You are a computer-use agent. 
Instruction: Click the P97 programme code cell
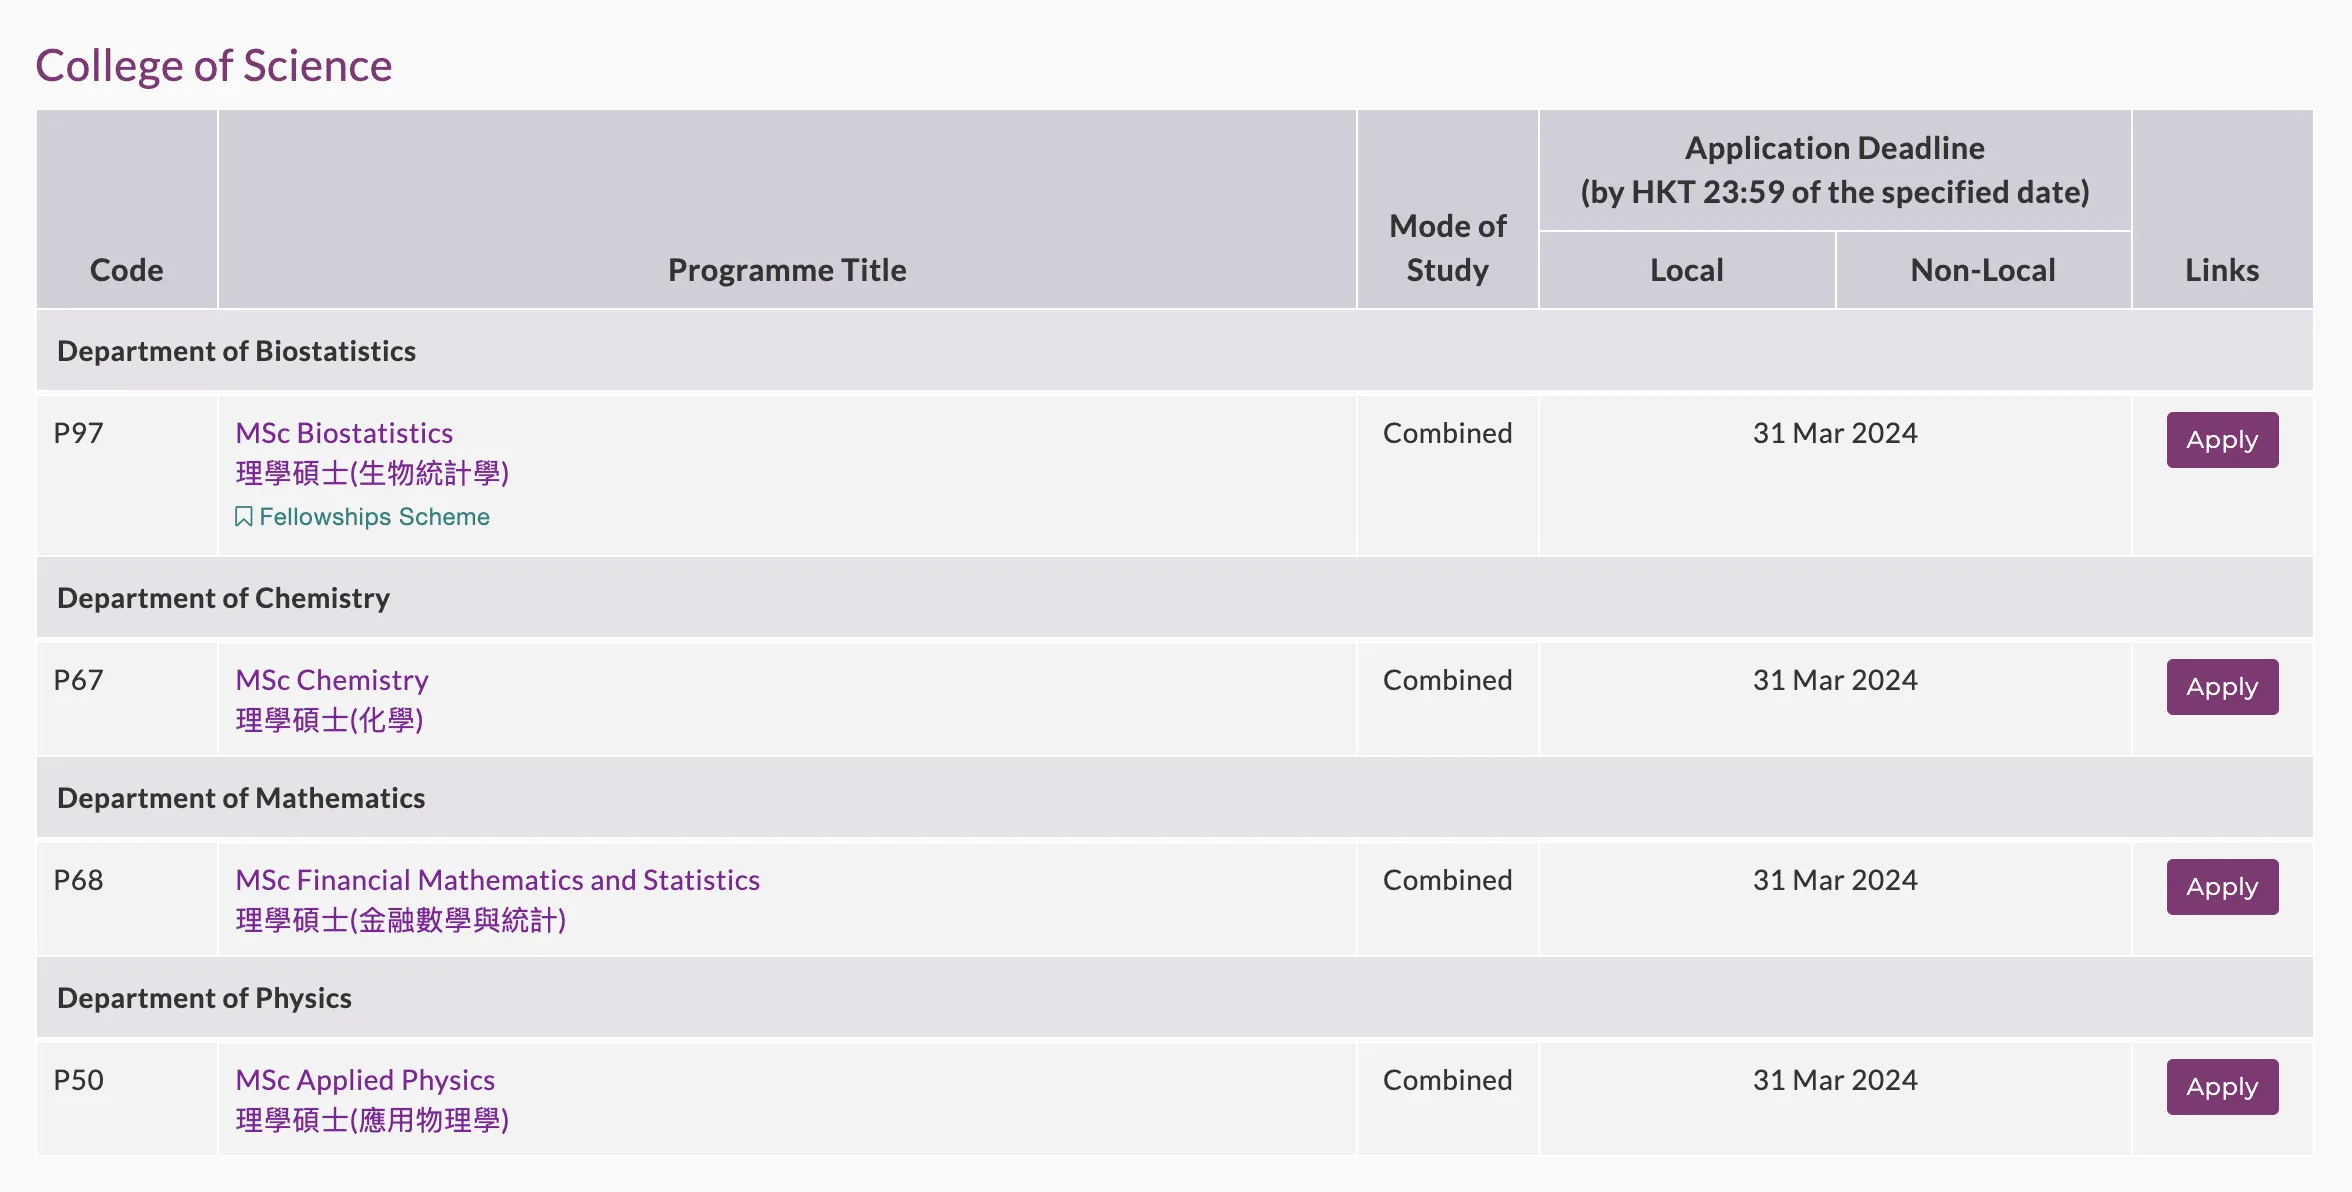79,433
